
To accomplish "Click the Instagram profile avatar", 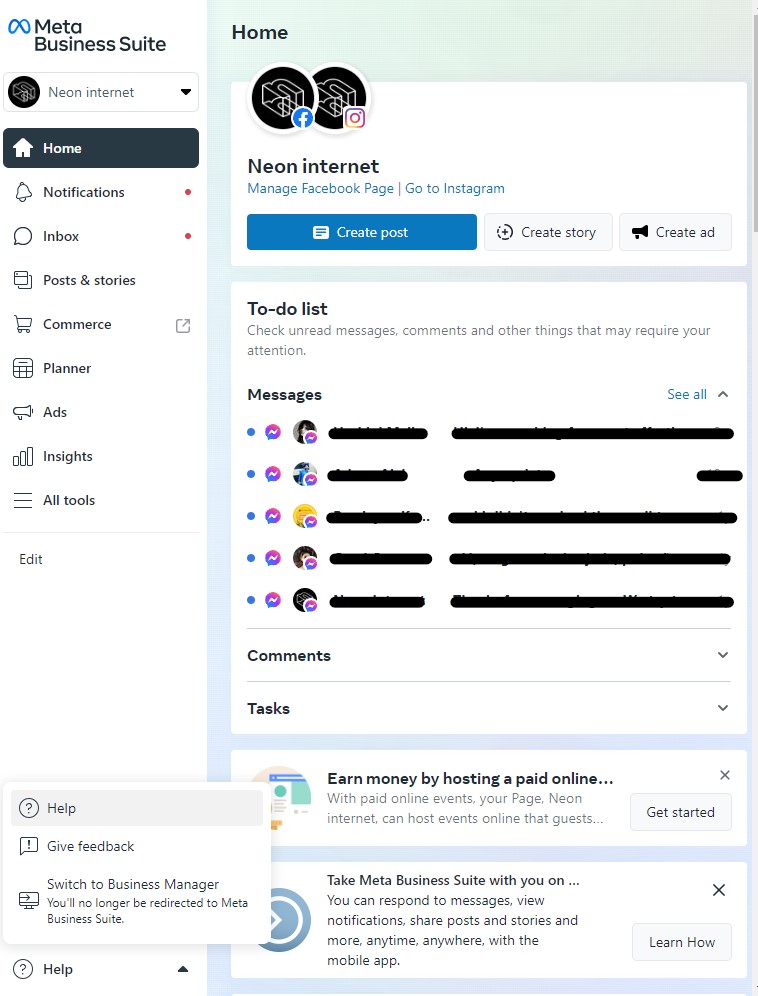I will point(341,98).
